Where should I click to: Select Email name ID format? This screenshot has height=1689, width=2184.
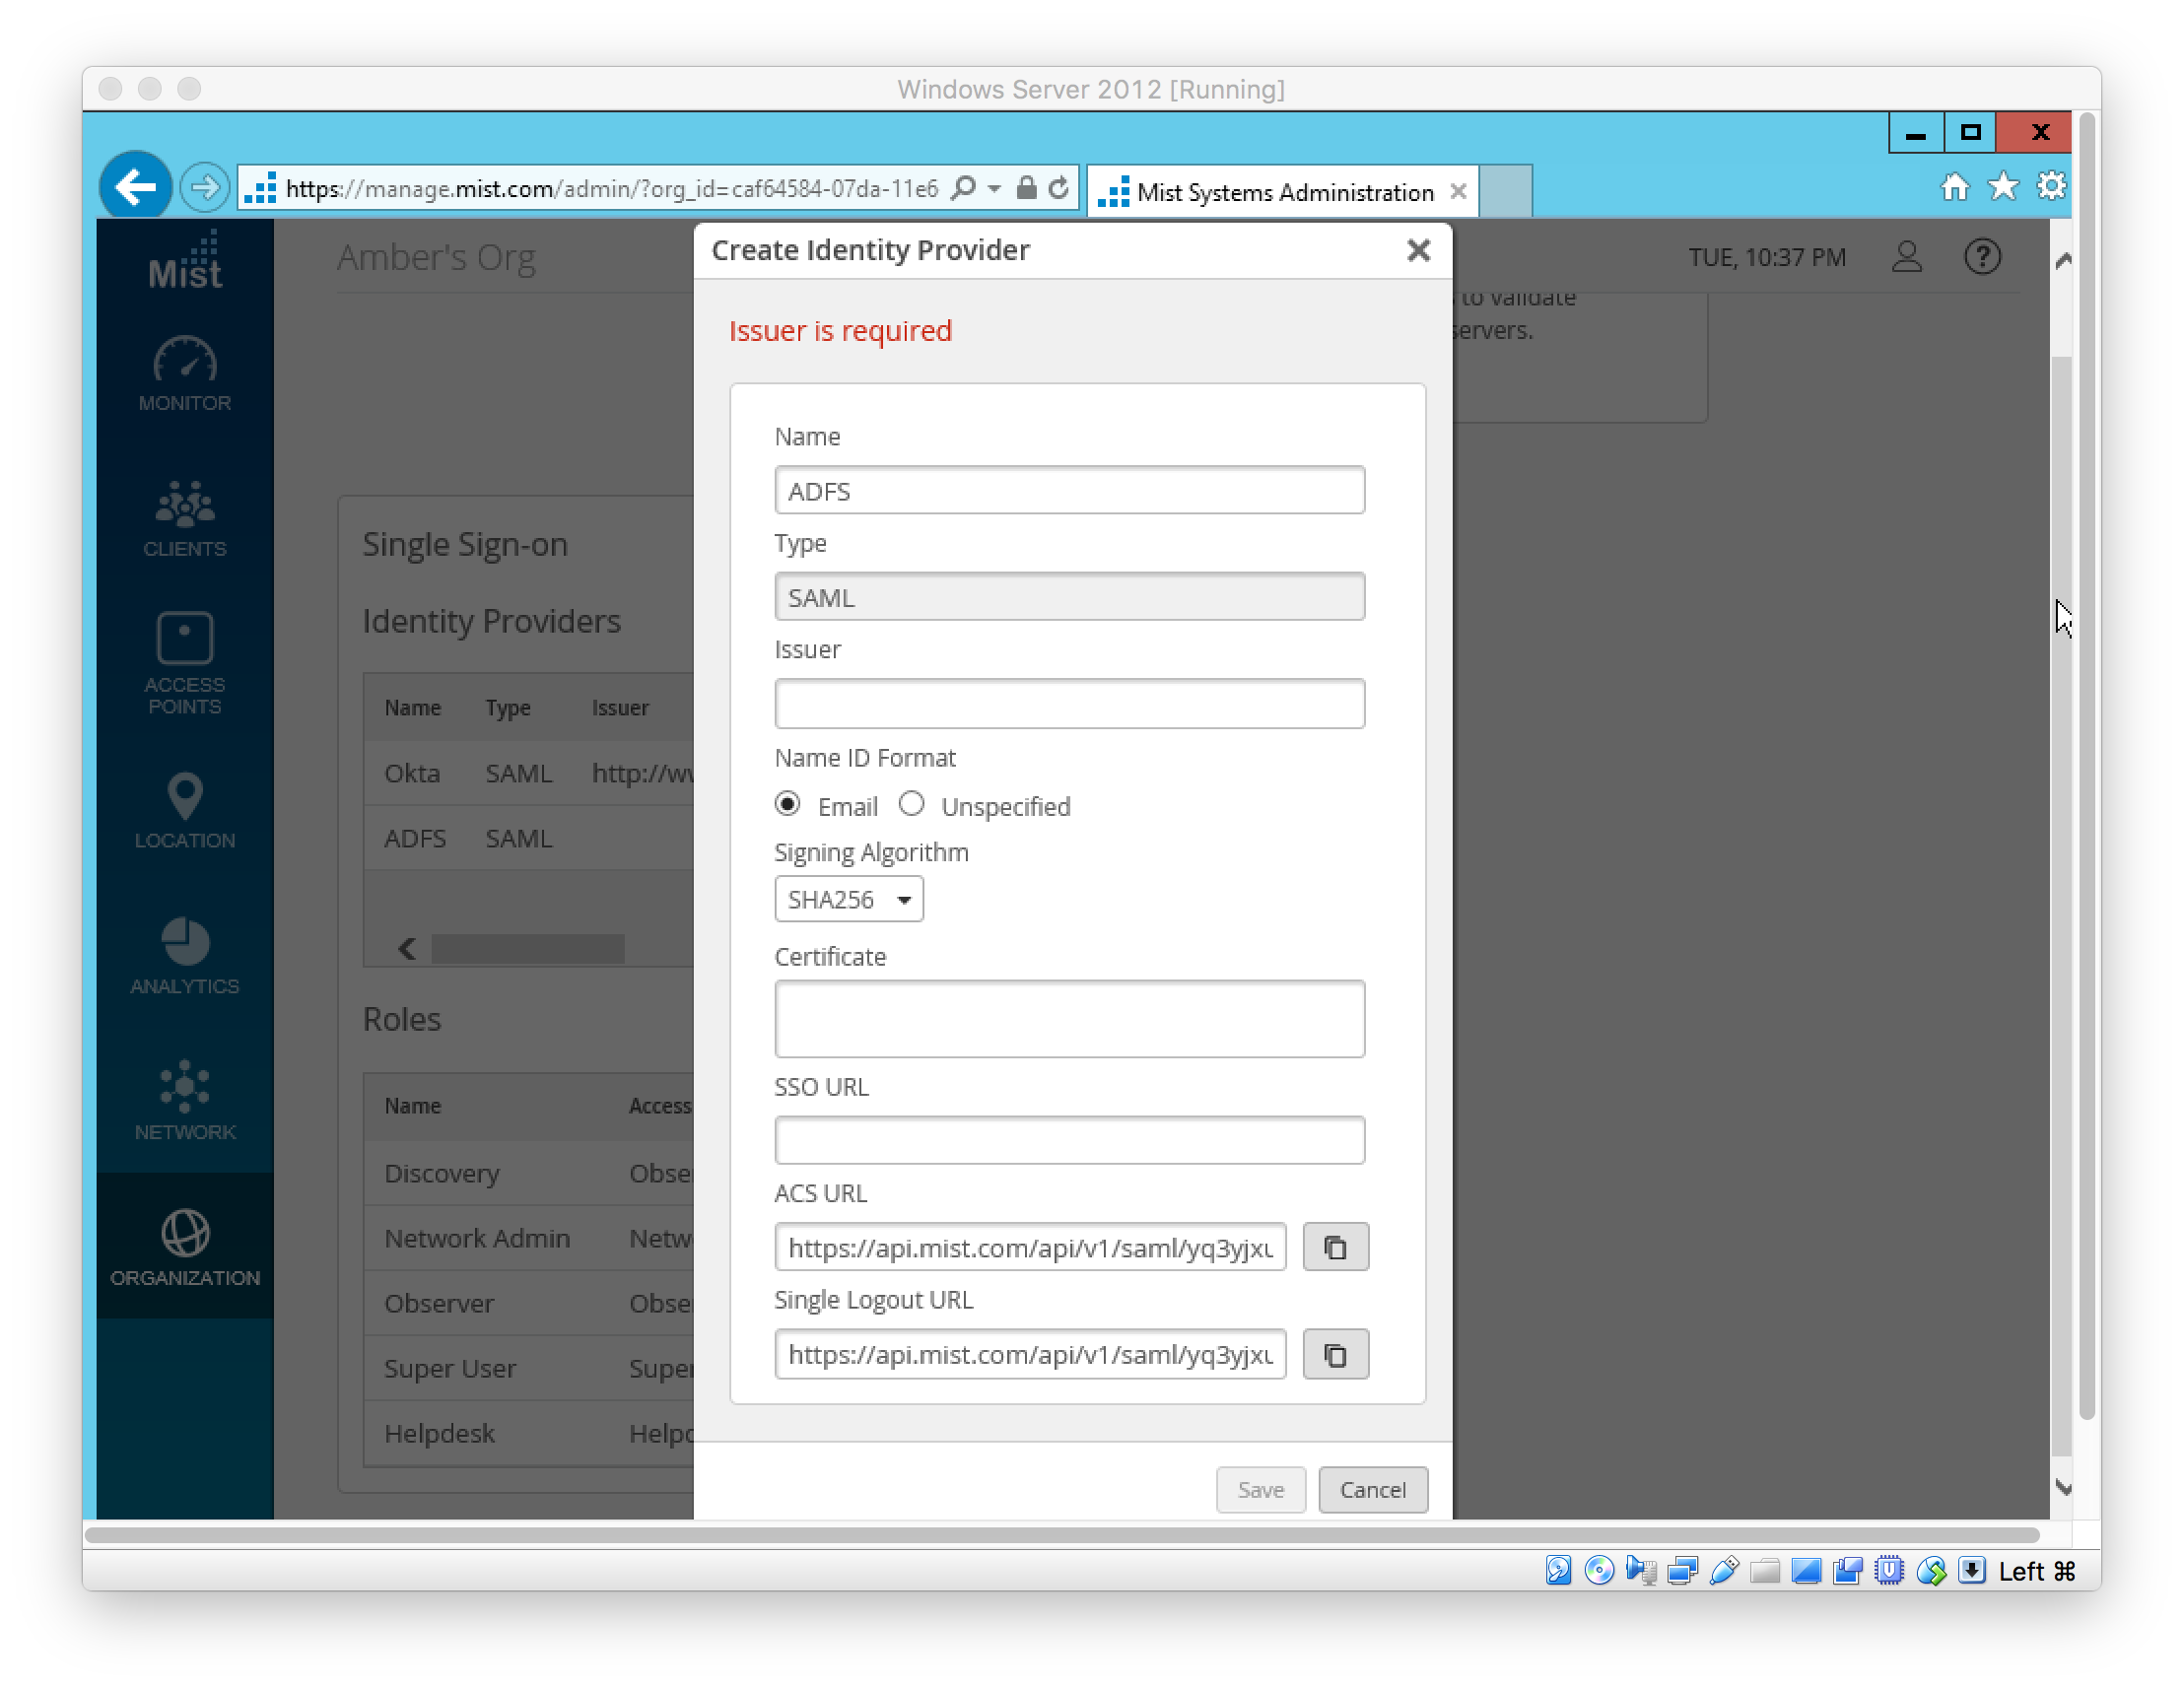[x=788, y=804]
